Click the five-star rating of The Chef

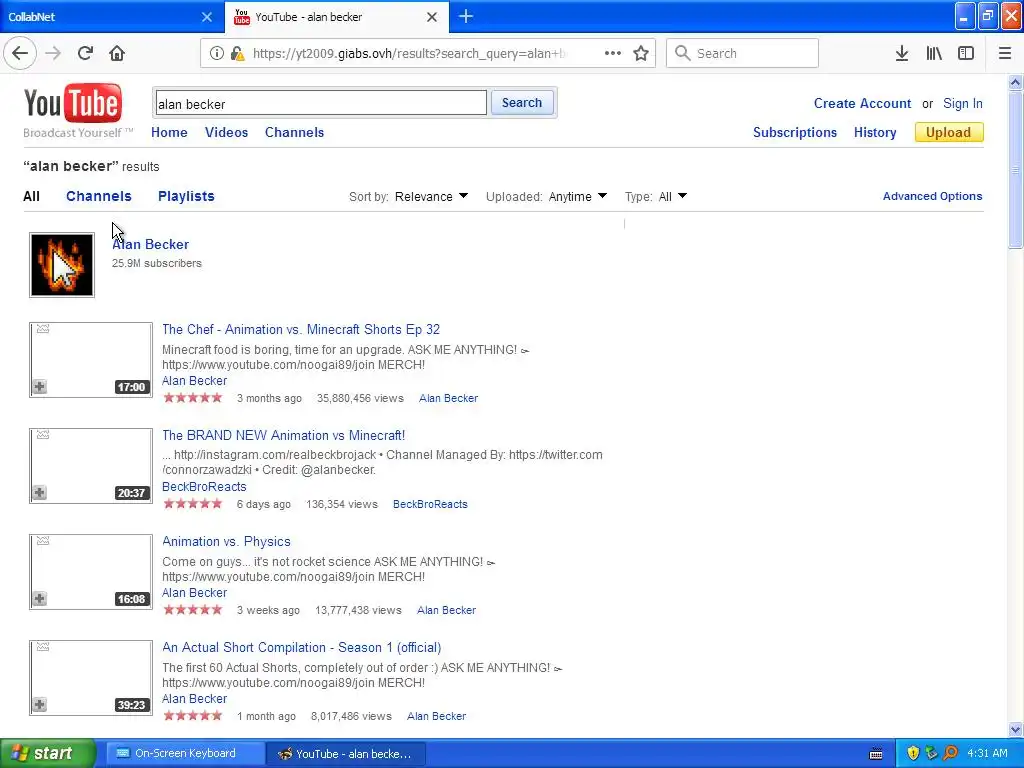coord(193,398)
